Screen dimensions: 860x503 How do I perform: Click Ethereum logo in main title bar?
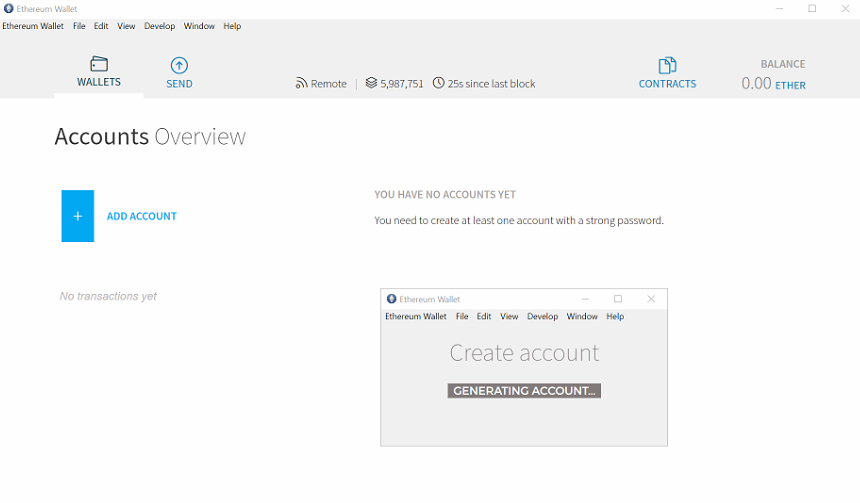(8, 9)
